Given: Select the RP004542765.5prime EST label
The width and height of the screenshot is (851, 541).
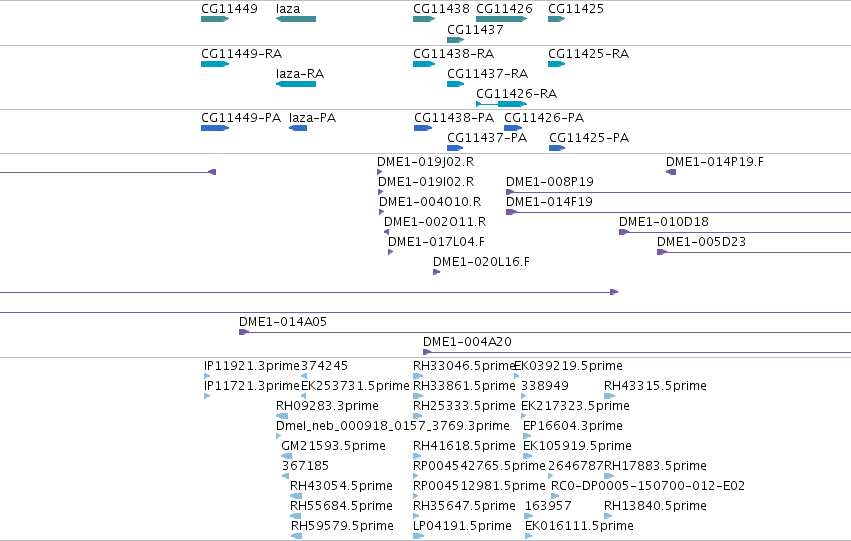Looking at the screenshot, I should (x=479, y=466).
